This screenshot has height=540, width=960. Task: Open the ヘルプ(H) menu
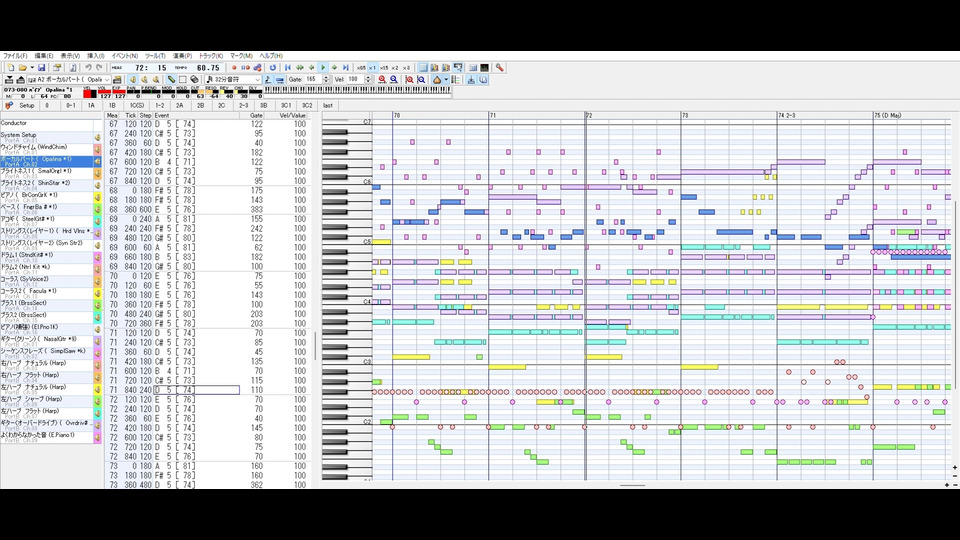click(x=271, y=56)
